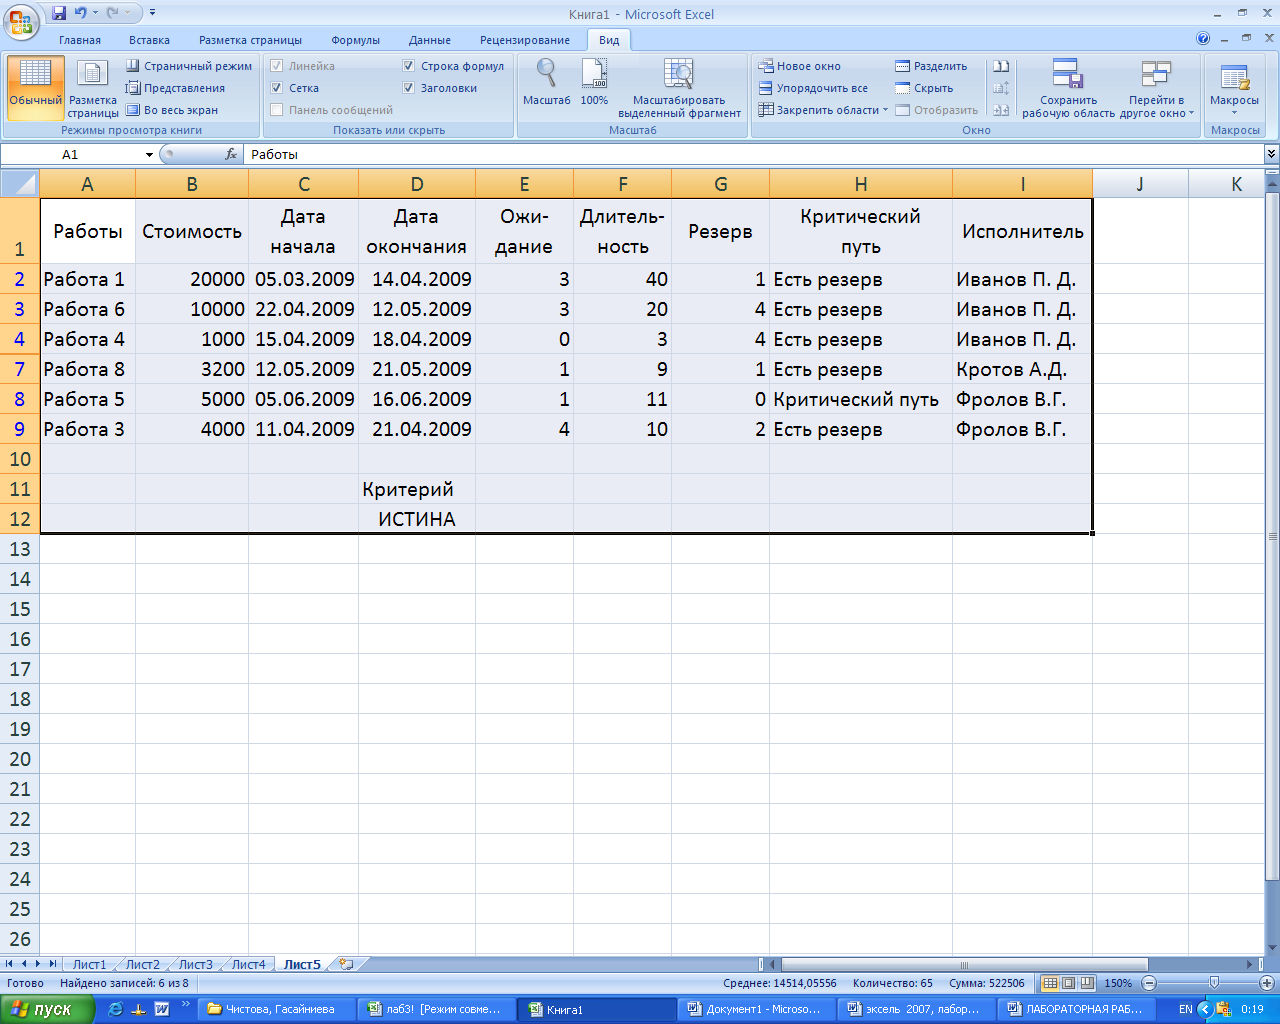Click Разделить window split
The height and width of the screenshot is (1024, 1280).
(x=931, y=66)
